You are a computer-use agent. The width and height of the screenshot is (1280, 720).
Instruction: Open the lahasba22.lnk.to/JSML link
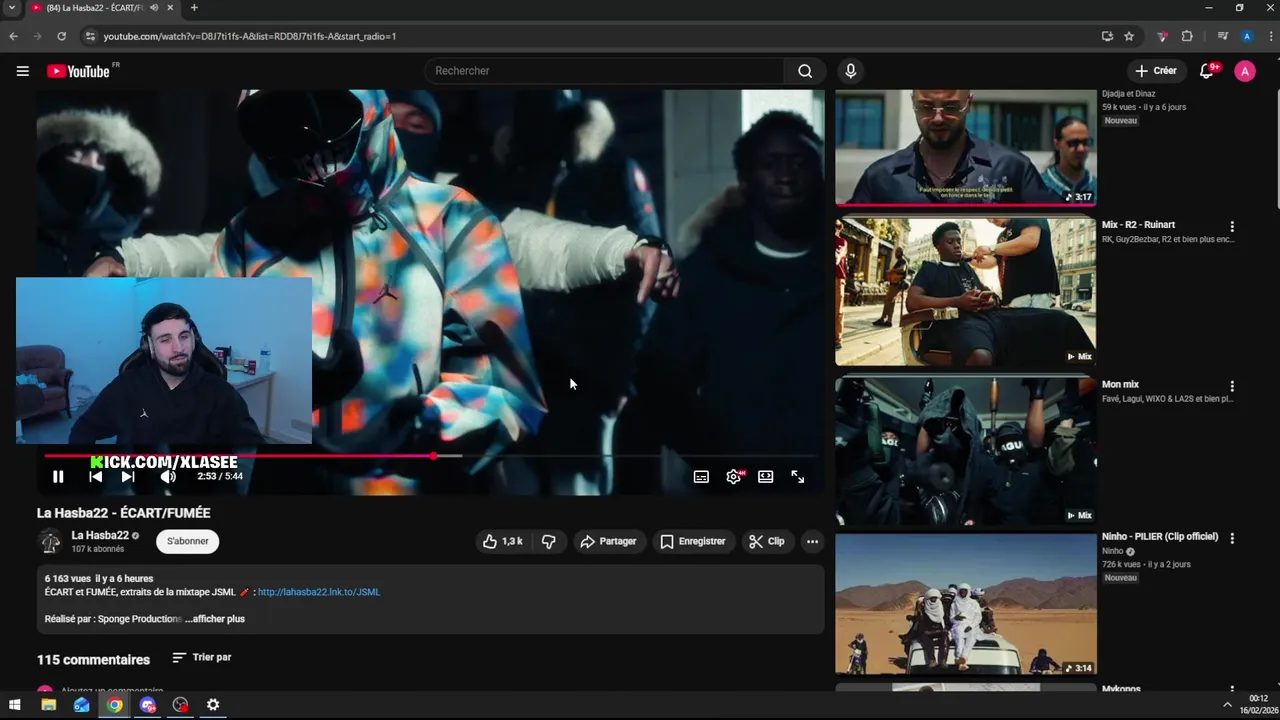(319, 592)
